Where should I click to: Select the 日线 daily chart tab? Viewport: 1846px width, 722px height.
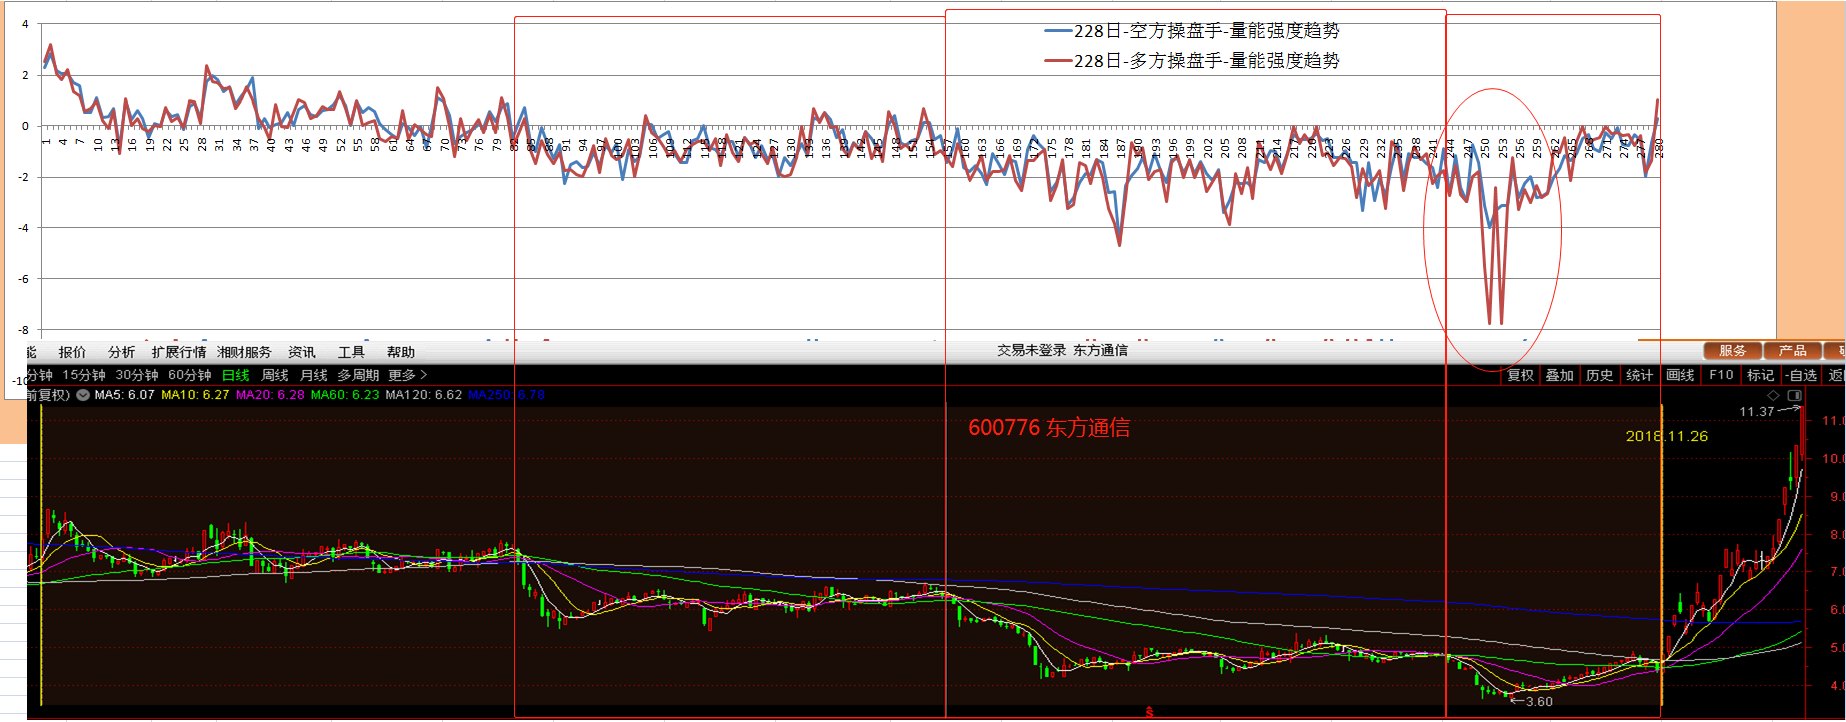(236, 375)
